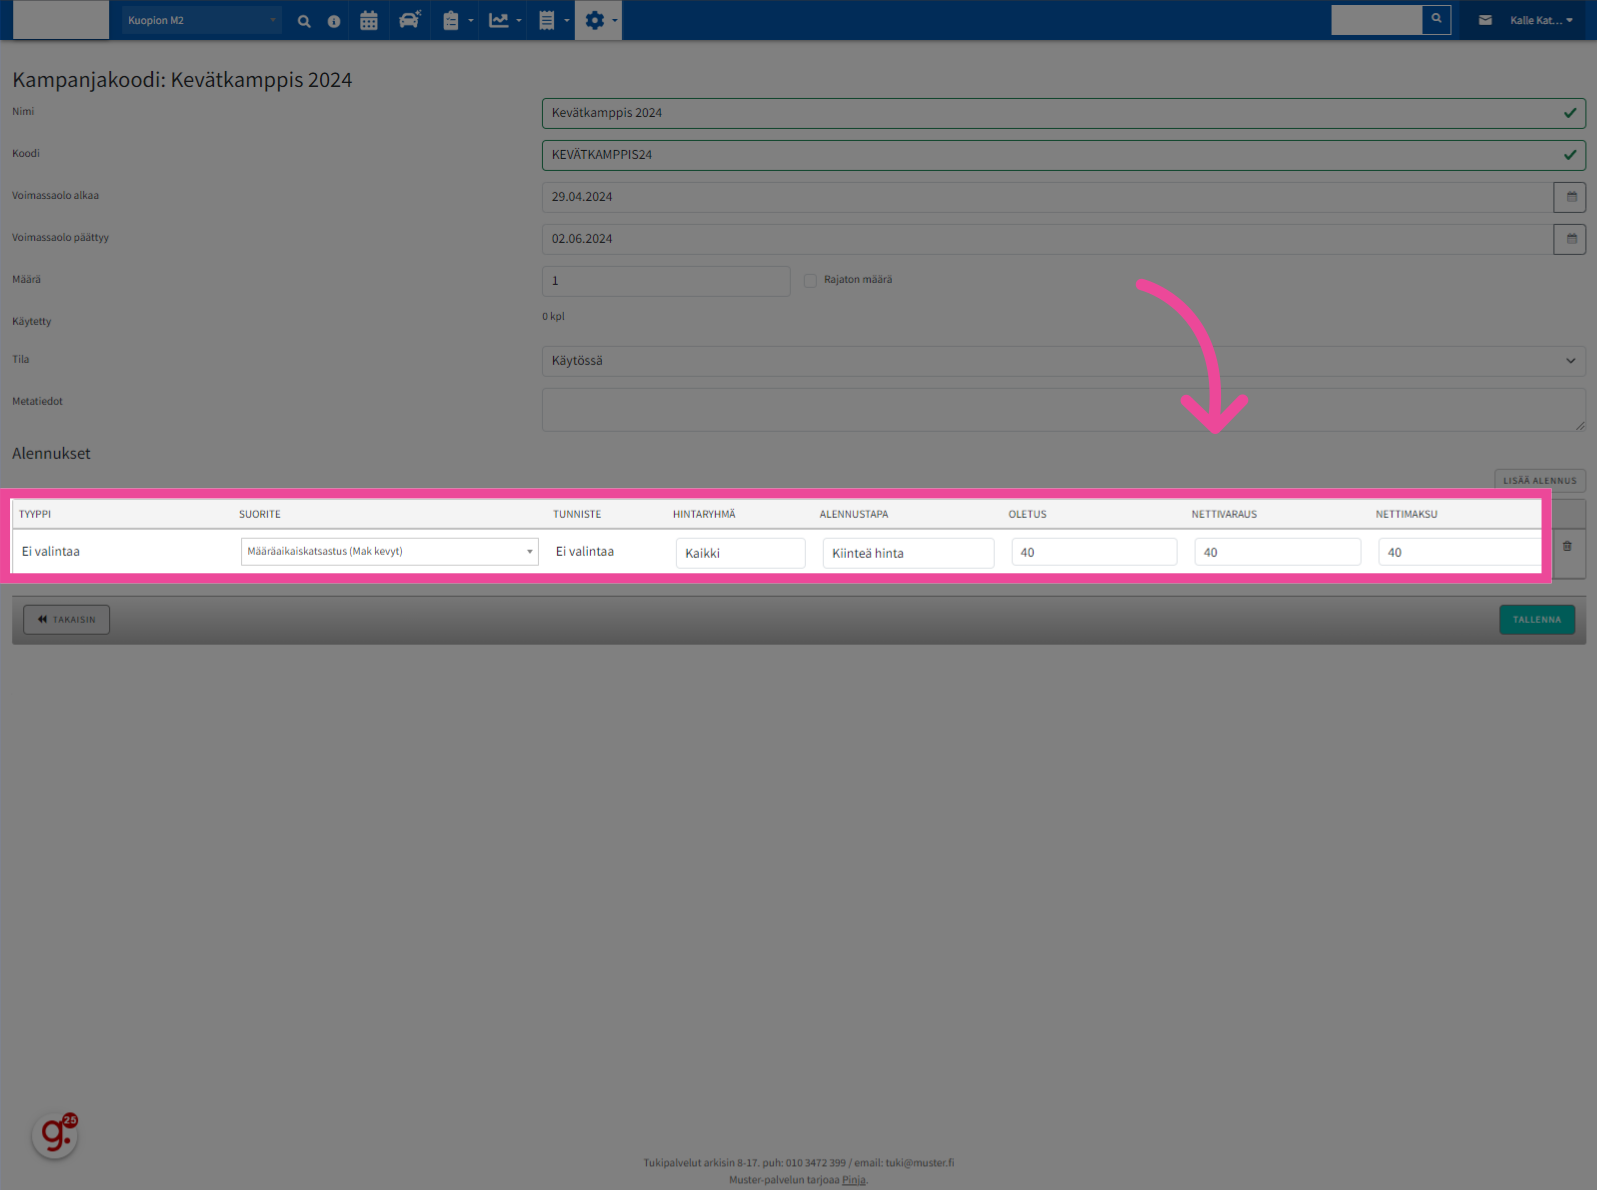Open the Suorite dropdown Määräaikaiskatsastus

[389, 552]
